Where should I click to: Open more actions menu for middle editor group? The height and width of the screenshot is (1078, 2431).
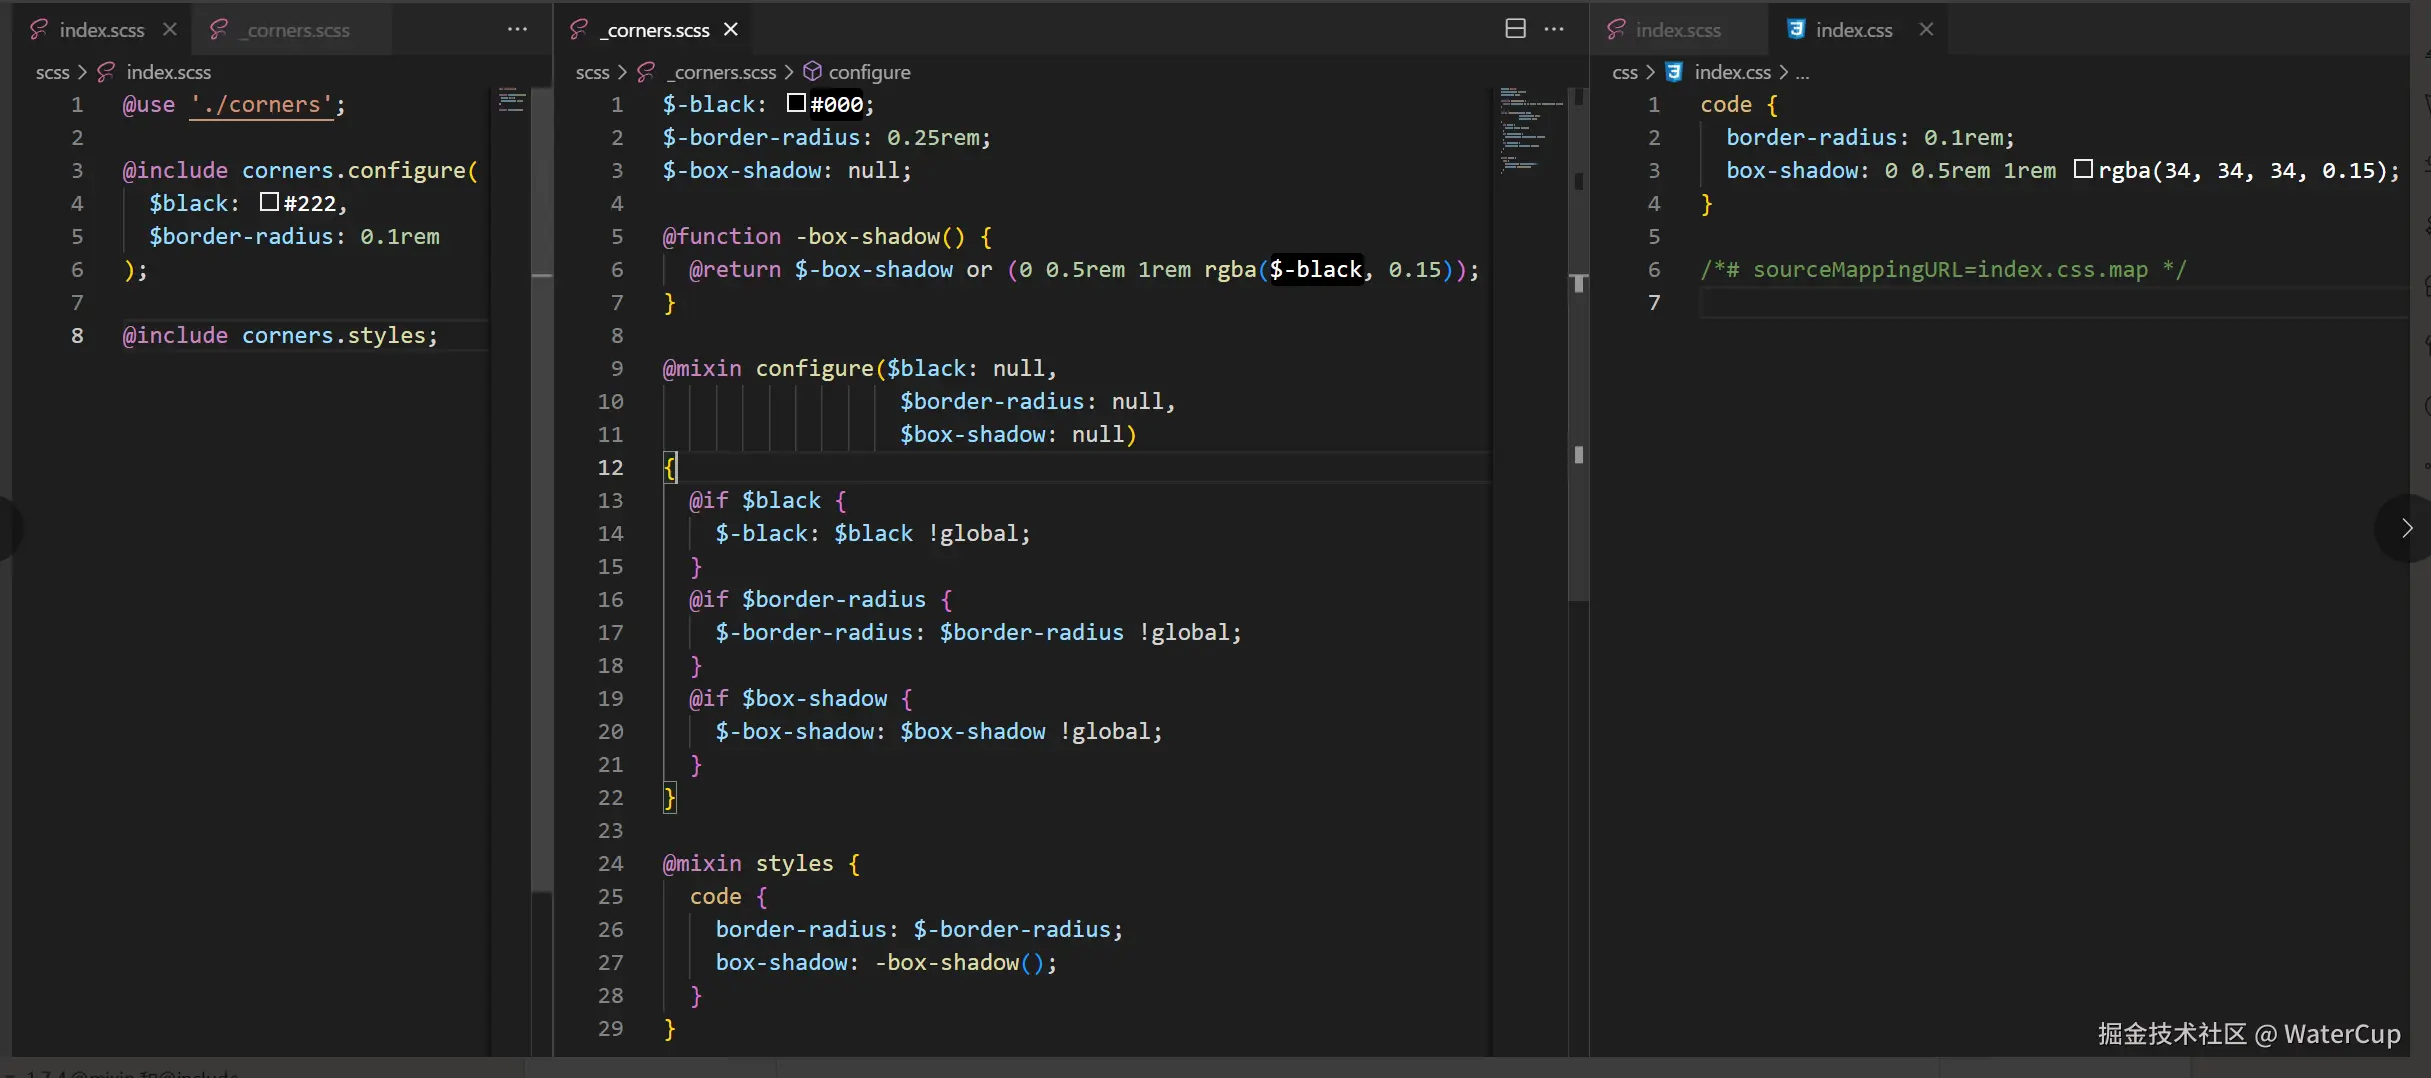tap(1554, 29)
